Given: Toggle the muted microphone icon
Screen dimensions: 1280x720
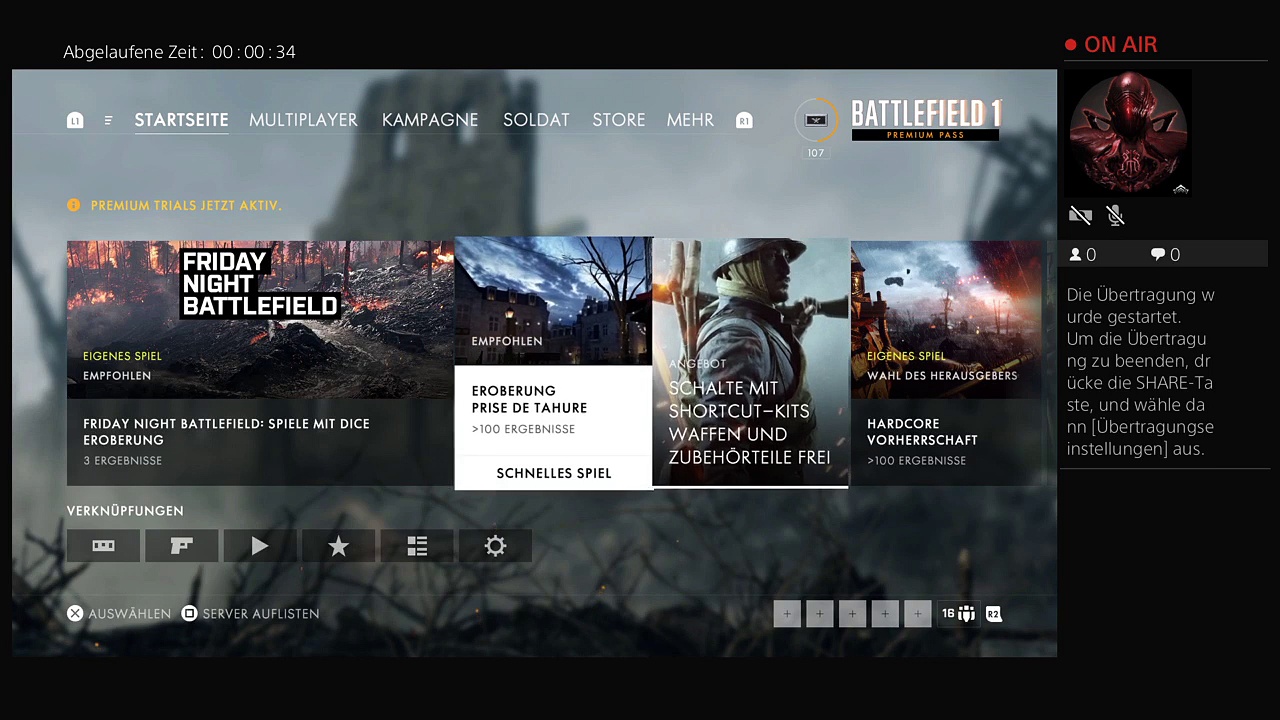Looking at the screenshot, I should pyautogui.click(x=1116, y=215).
